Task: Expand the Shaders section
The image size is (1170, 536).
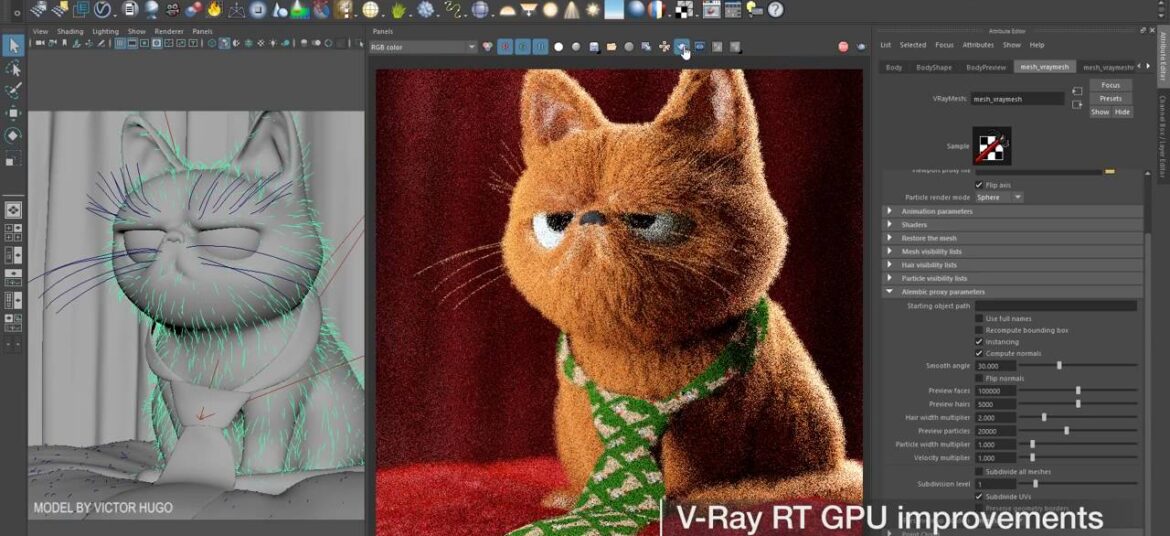Action: [1013, 225]
